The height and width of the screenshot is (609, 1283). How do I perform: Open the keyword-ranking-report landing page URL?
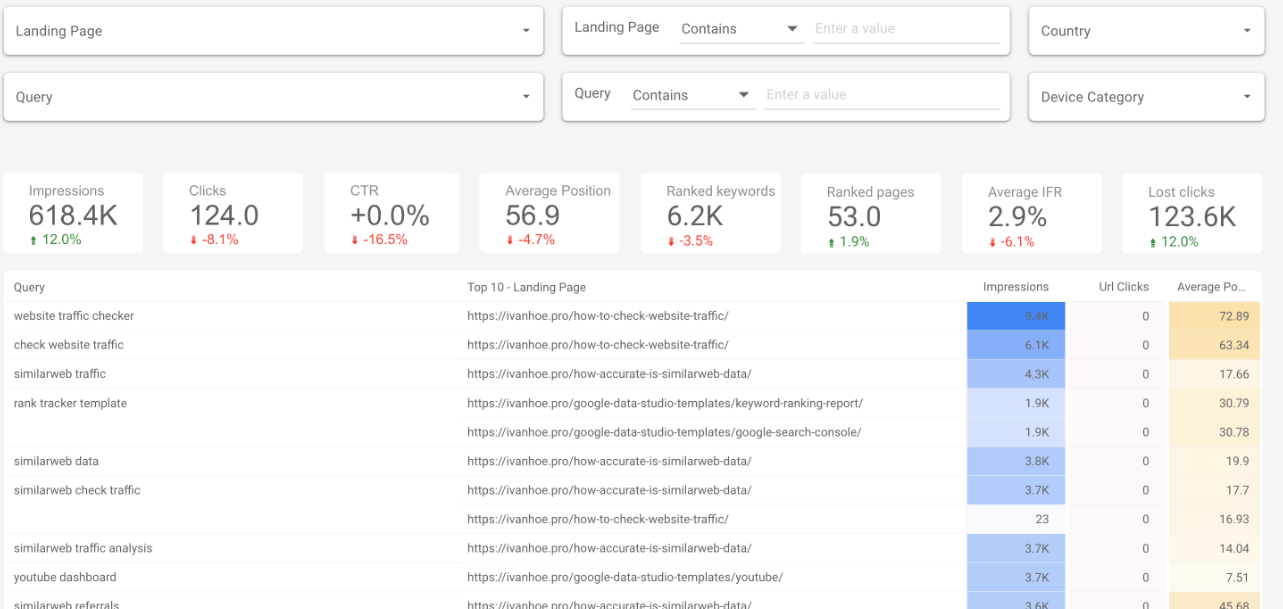coord(664,403)
